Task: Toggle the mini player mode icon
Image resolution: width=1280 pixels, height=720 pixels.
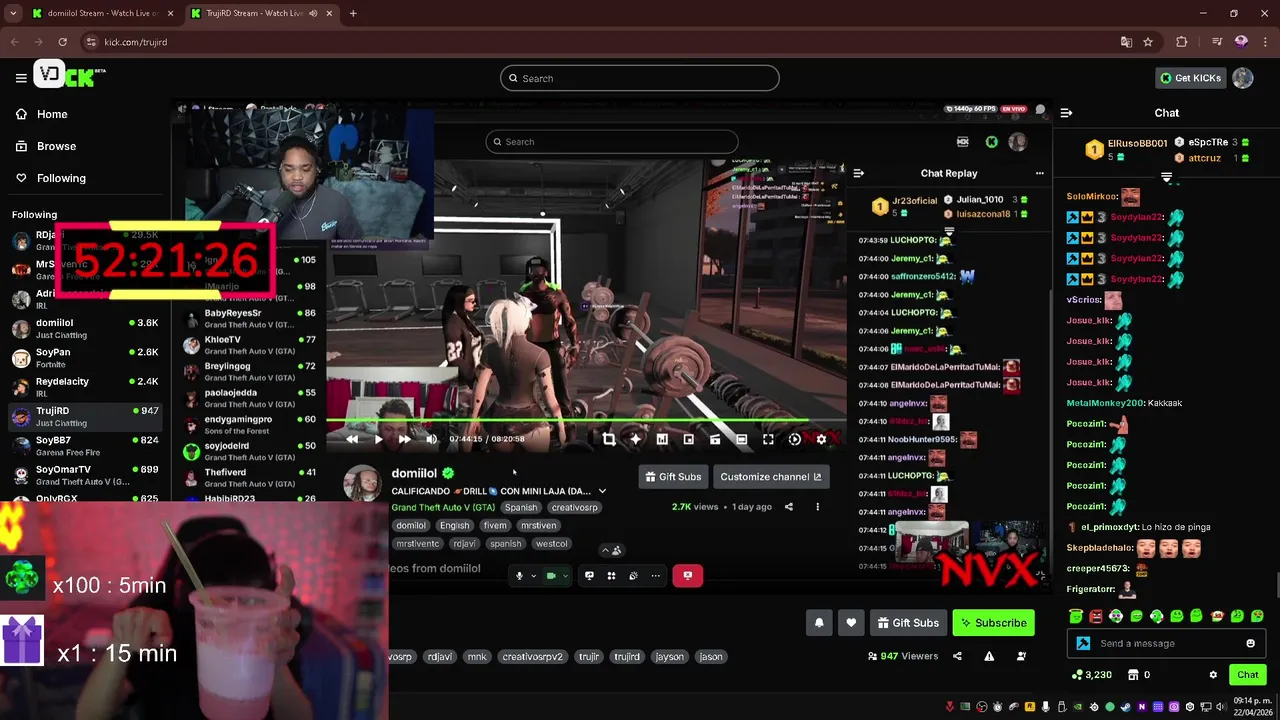Action: click(x=688, y=439)
